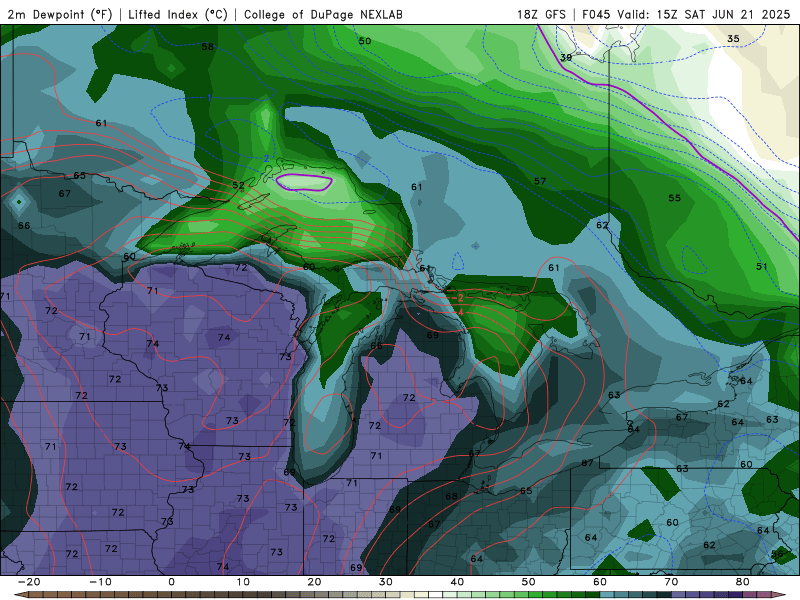Click the 40 label on the color scale
The height and width of the screenshot is (600, 800).
pyautogui.click(x=457, y=582)
